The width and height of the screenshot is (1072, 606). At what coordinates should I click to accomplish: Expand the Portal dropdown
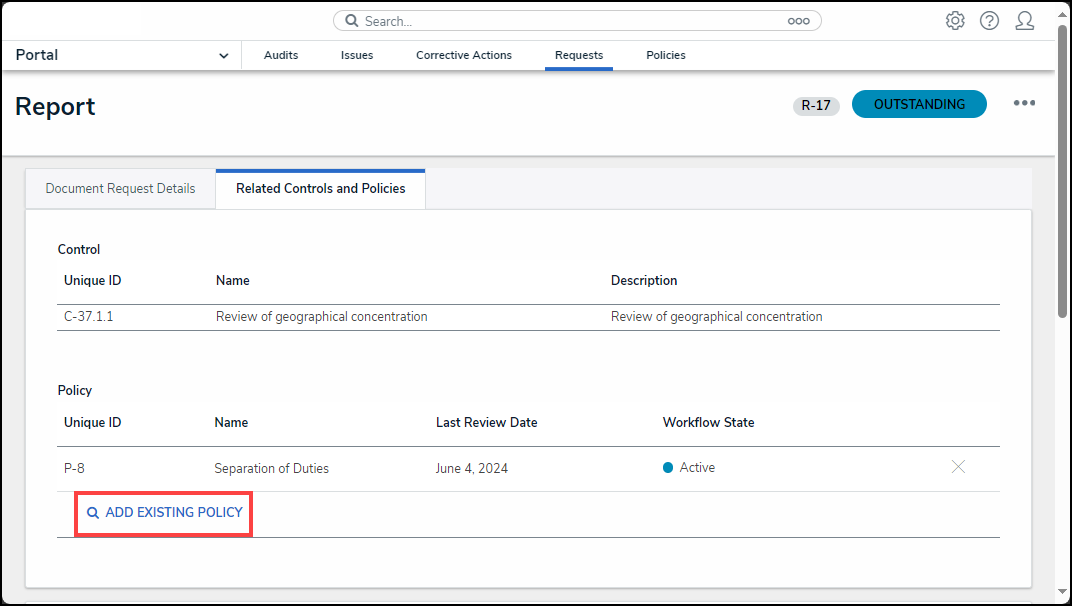click(x=223, y=56)
